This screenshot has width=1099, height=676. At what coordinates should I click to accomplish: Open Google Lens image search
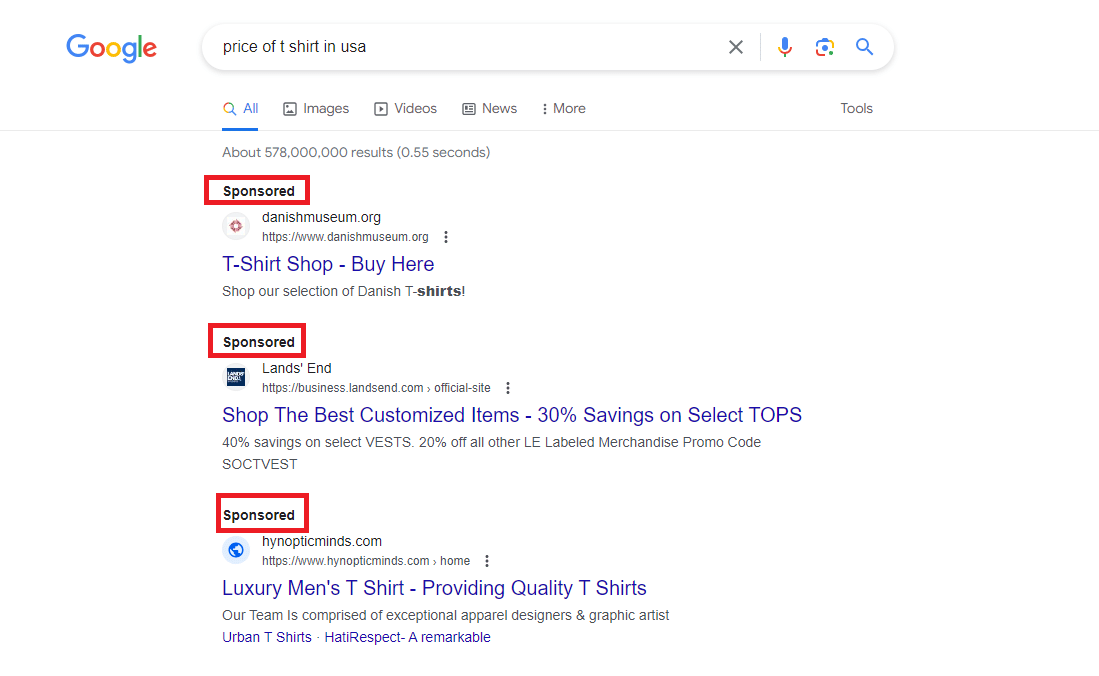point(824,47)
